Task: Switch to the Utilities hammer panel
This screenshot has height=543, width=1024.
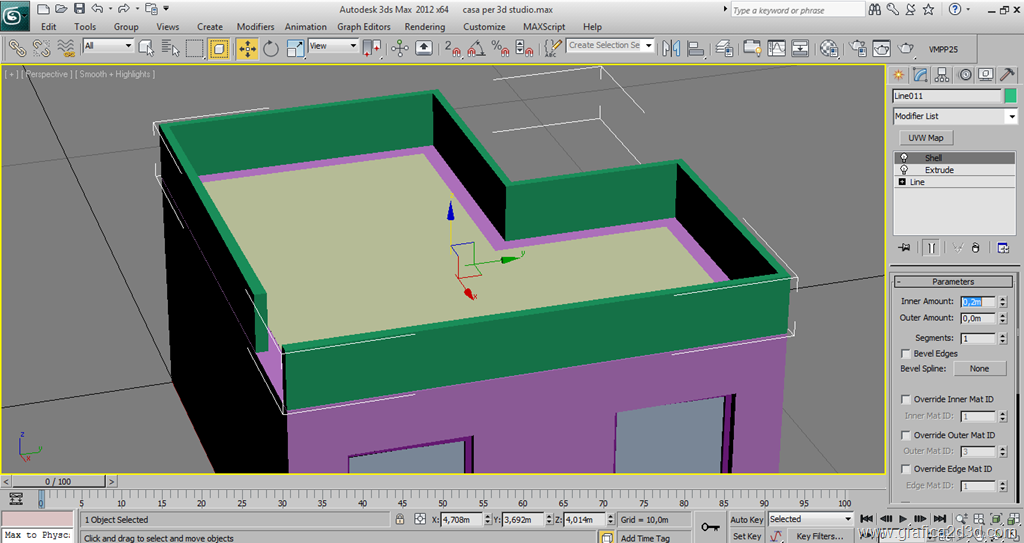Action: tap(1007, 75)
